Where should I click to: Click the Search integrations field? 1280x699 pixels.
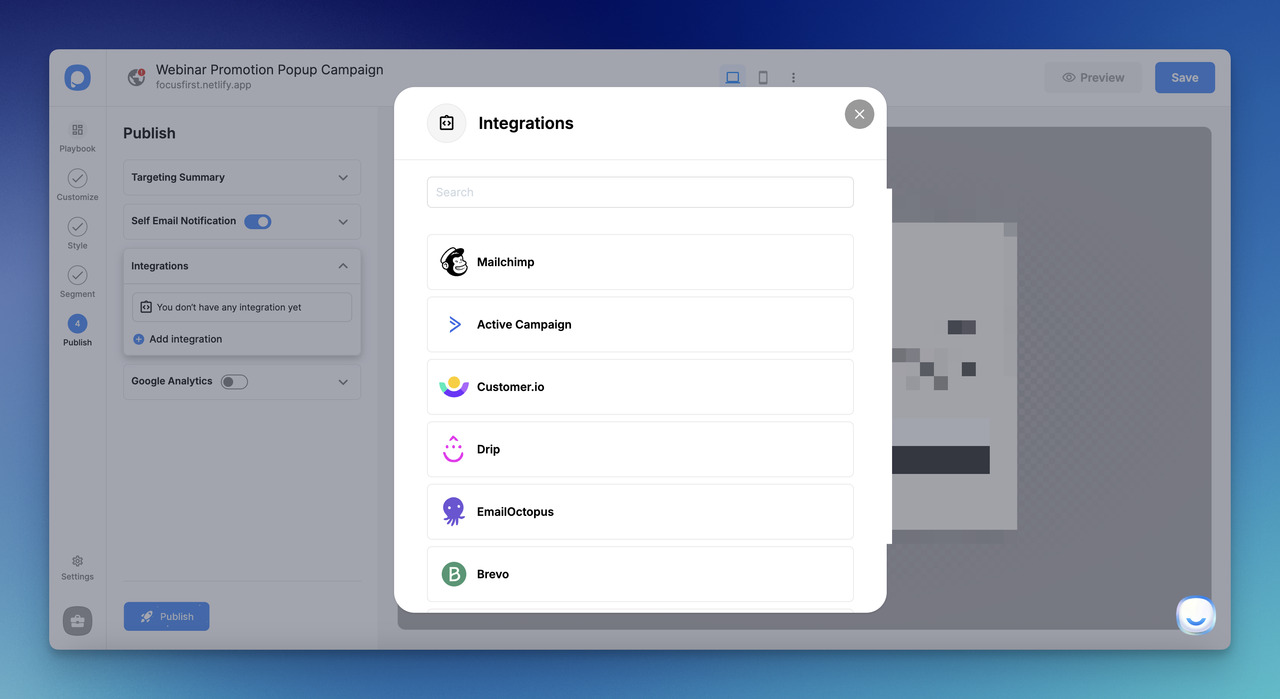click(x=640, y=192)
